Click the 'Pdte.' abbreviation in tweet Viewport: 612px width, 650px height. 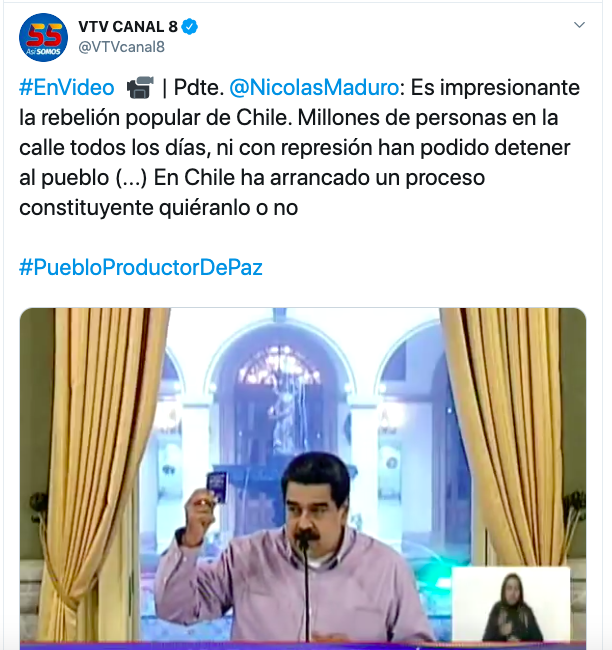(199, 87)
